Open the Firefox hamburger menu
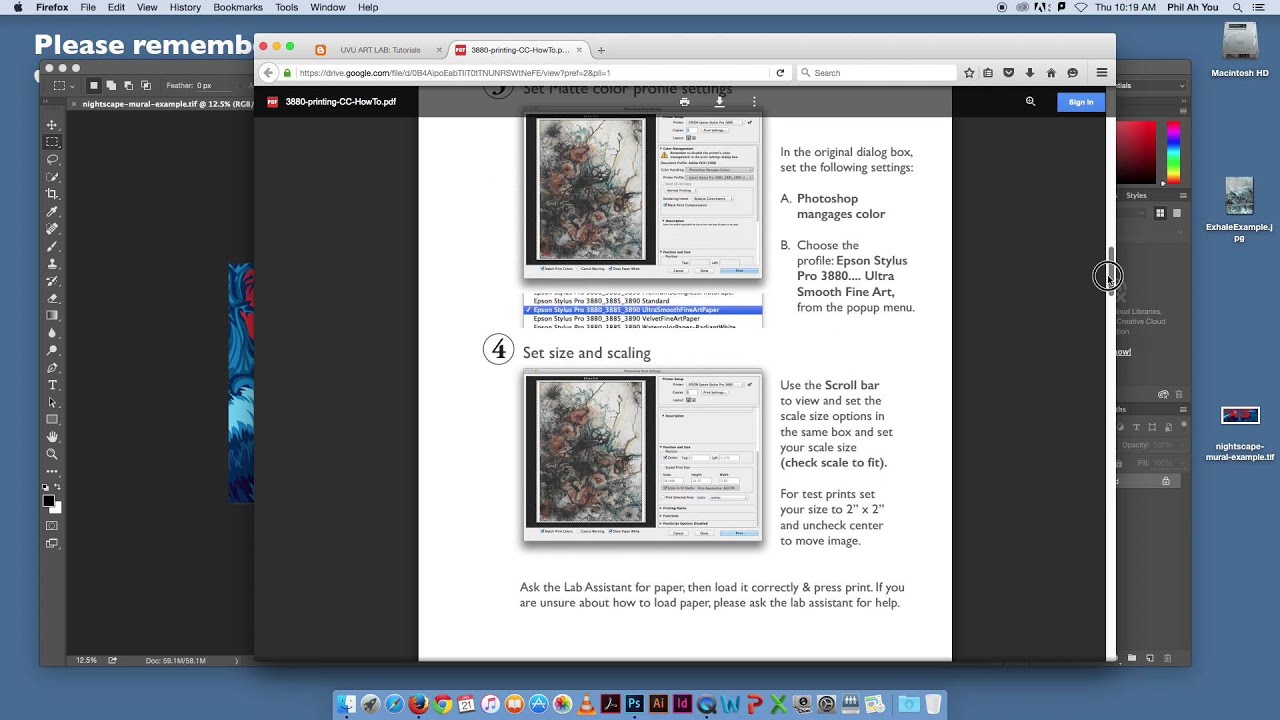This screenshot has width=1280, height=720. [1101, 73]
